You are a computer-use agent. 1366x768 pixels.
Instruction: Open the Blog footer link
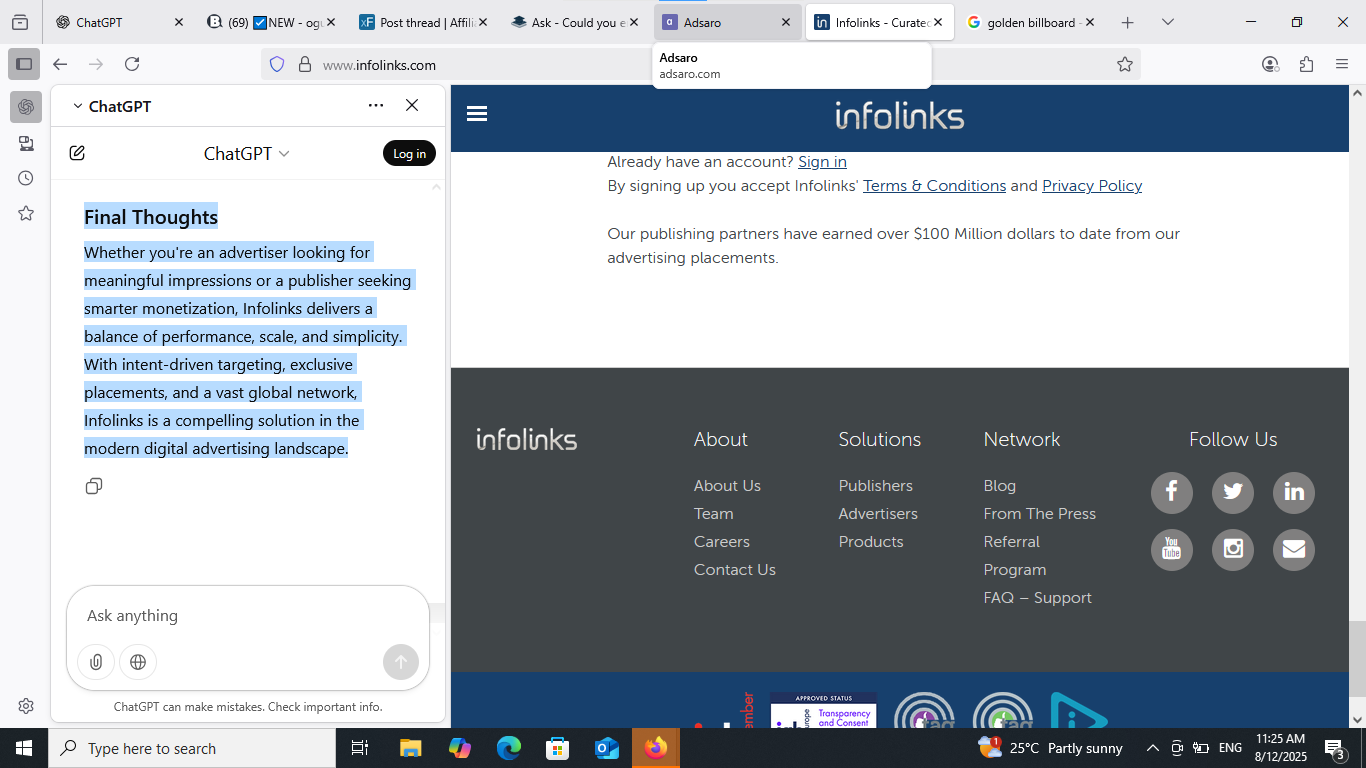(x=999, y=486)
